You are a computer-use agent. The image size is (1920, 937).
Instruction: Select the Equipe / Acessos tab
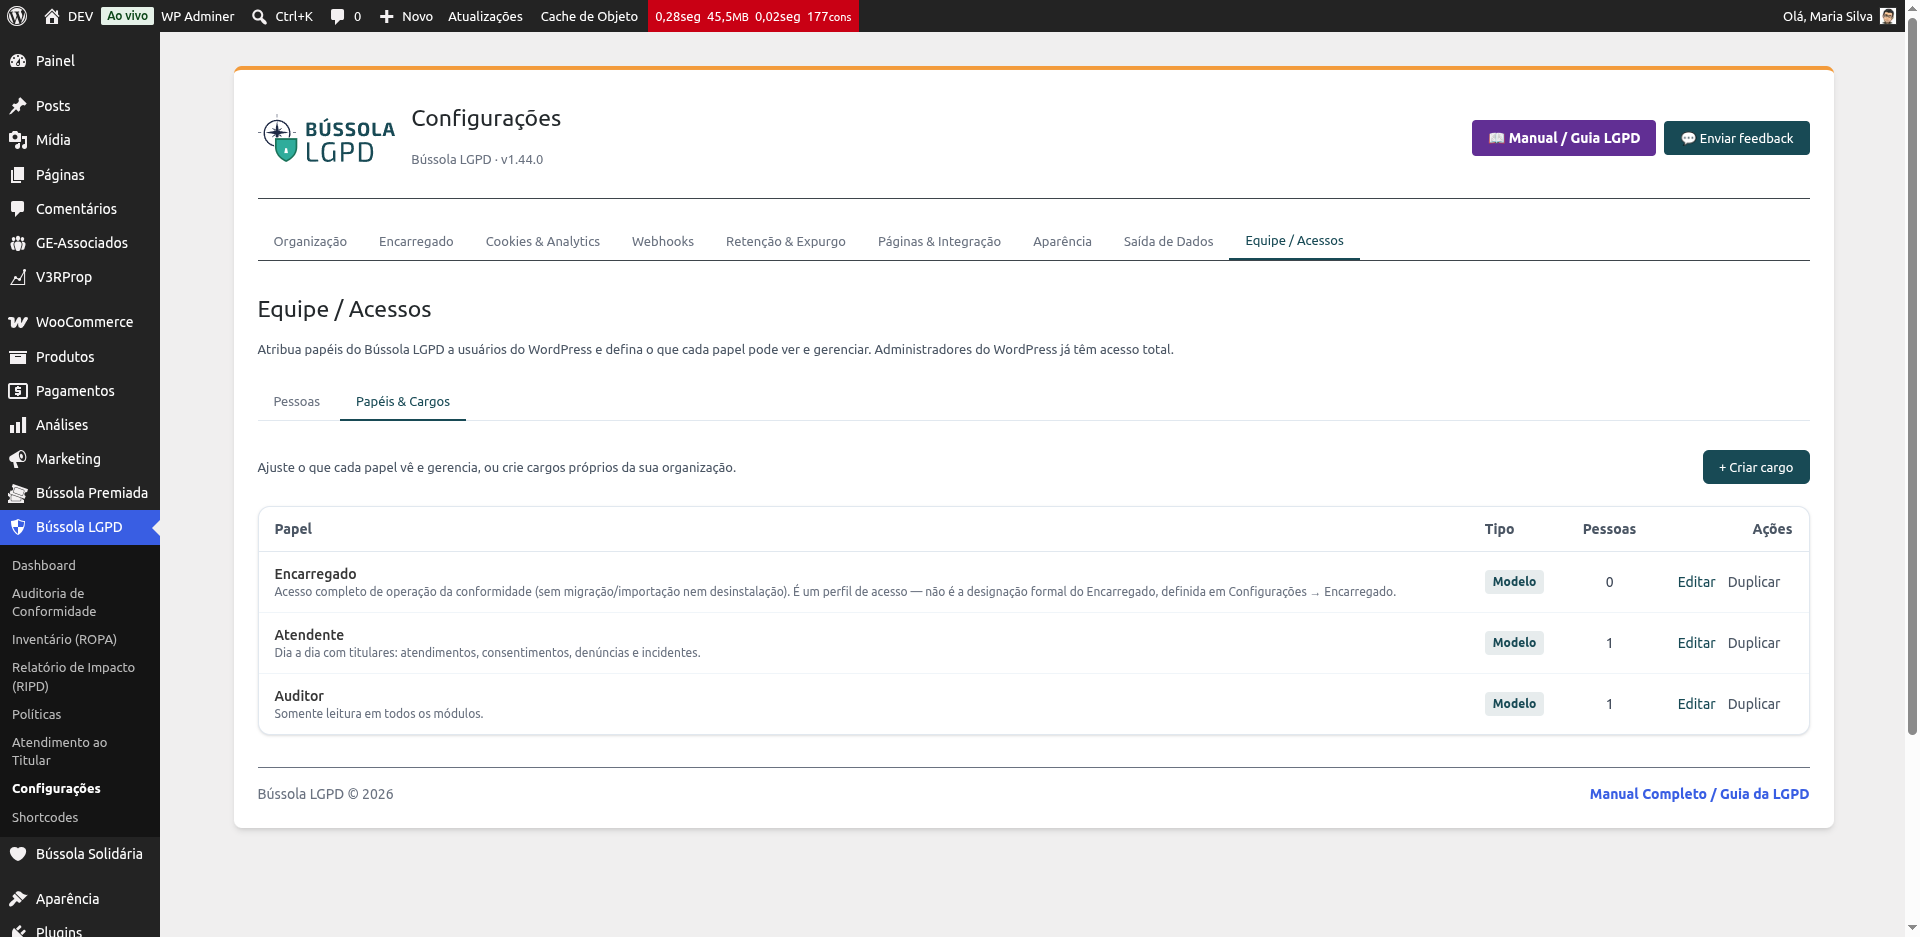coord(1294,241)
